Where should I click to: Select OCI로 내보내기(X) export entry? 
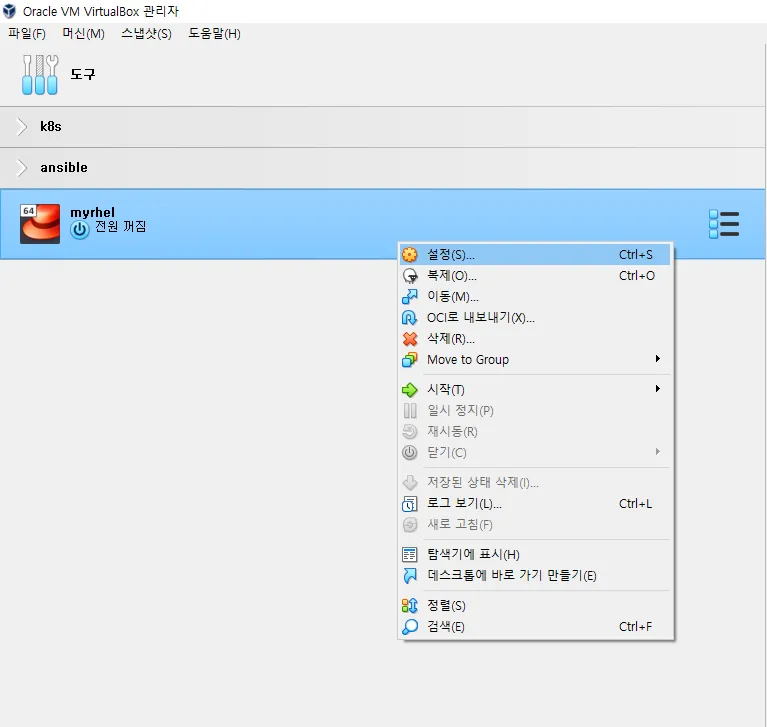click(x=535, y=318)
